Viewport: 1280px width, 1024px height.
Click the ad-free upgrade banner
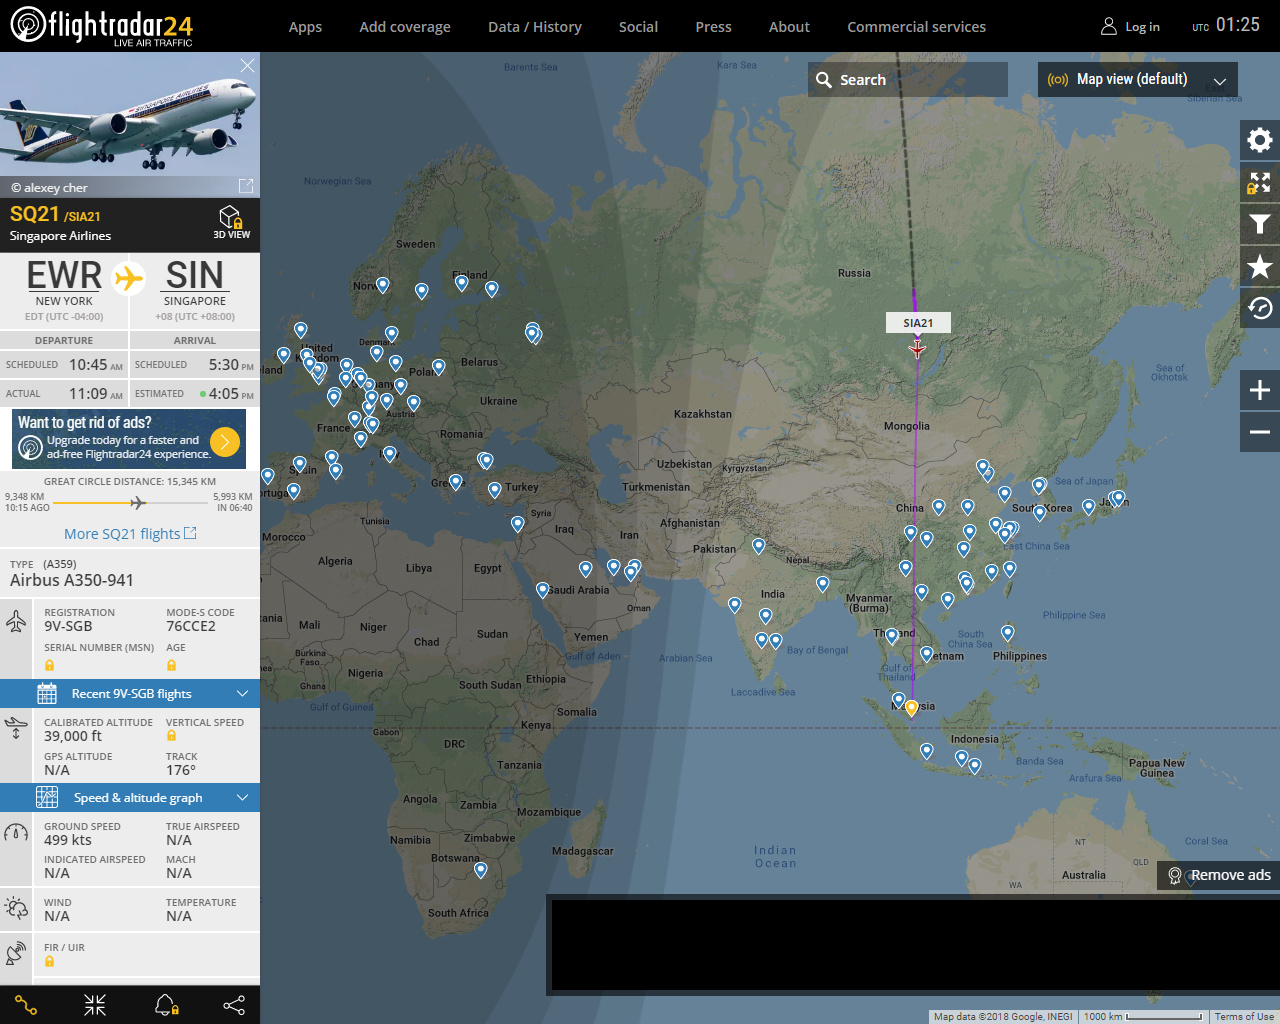129,440
